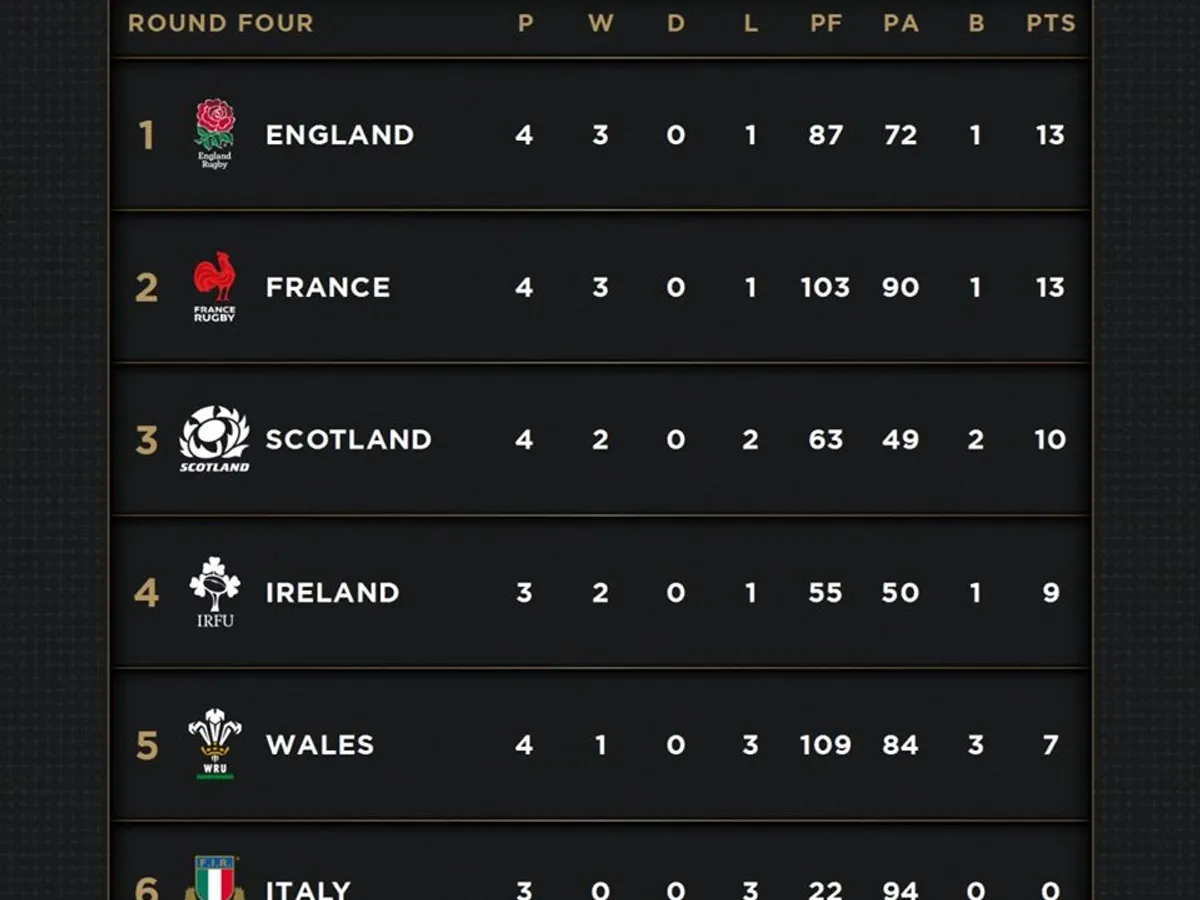The image size is (1200, 900).
Task: Click the B bonus column header
Action: 976,23
